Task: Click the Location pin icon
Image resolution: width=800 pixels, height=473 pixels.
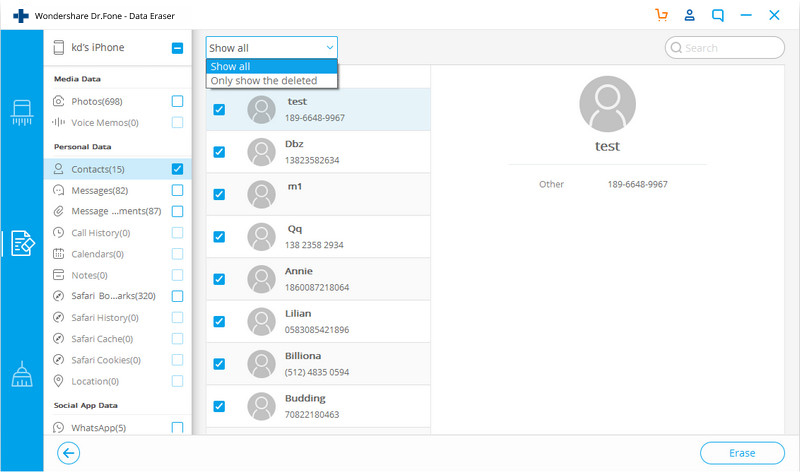Action: click(x=59, y=381)
